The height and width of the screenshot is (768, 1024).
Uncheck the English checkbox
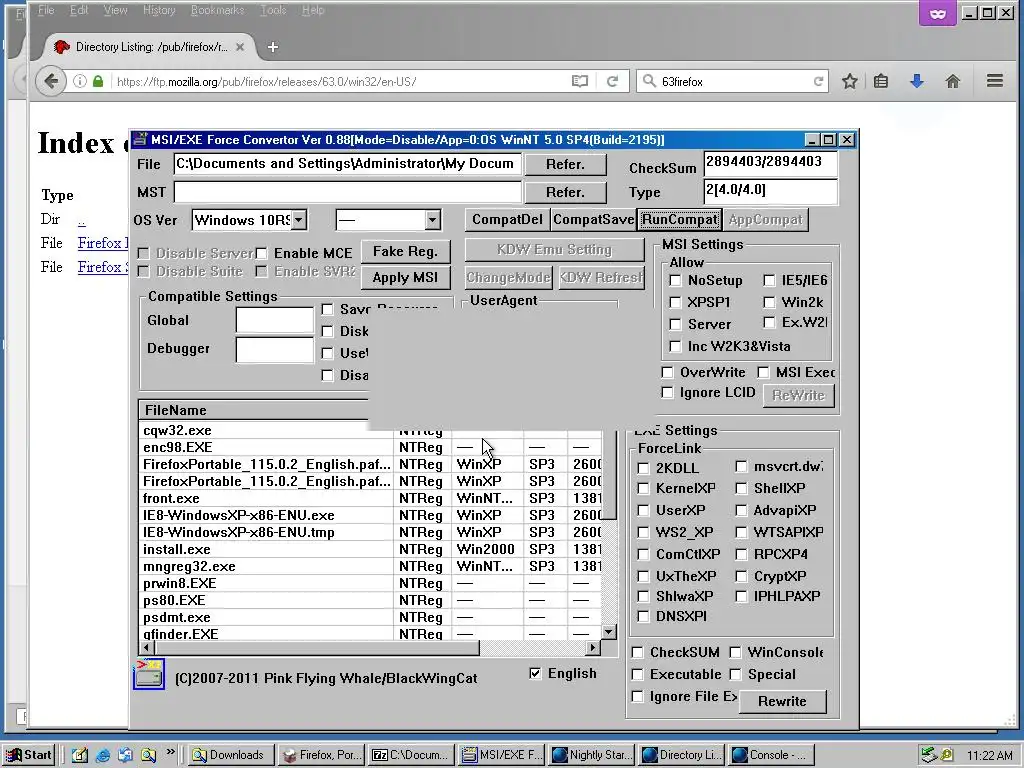(536, 673)
